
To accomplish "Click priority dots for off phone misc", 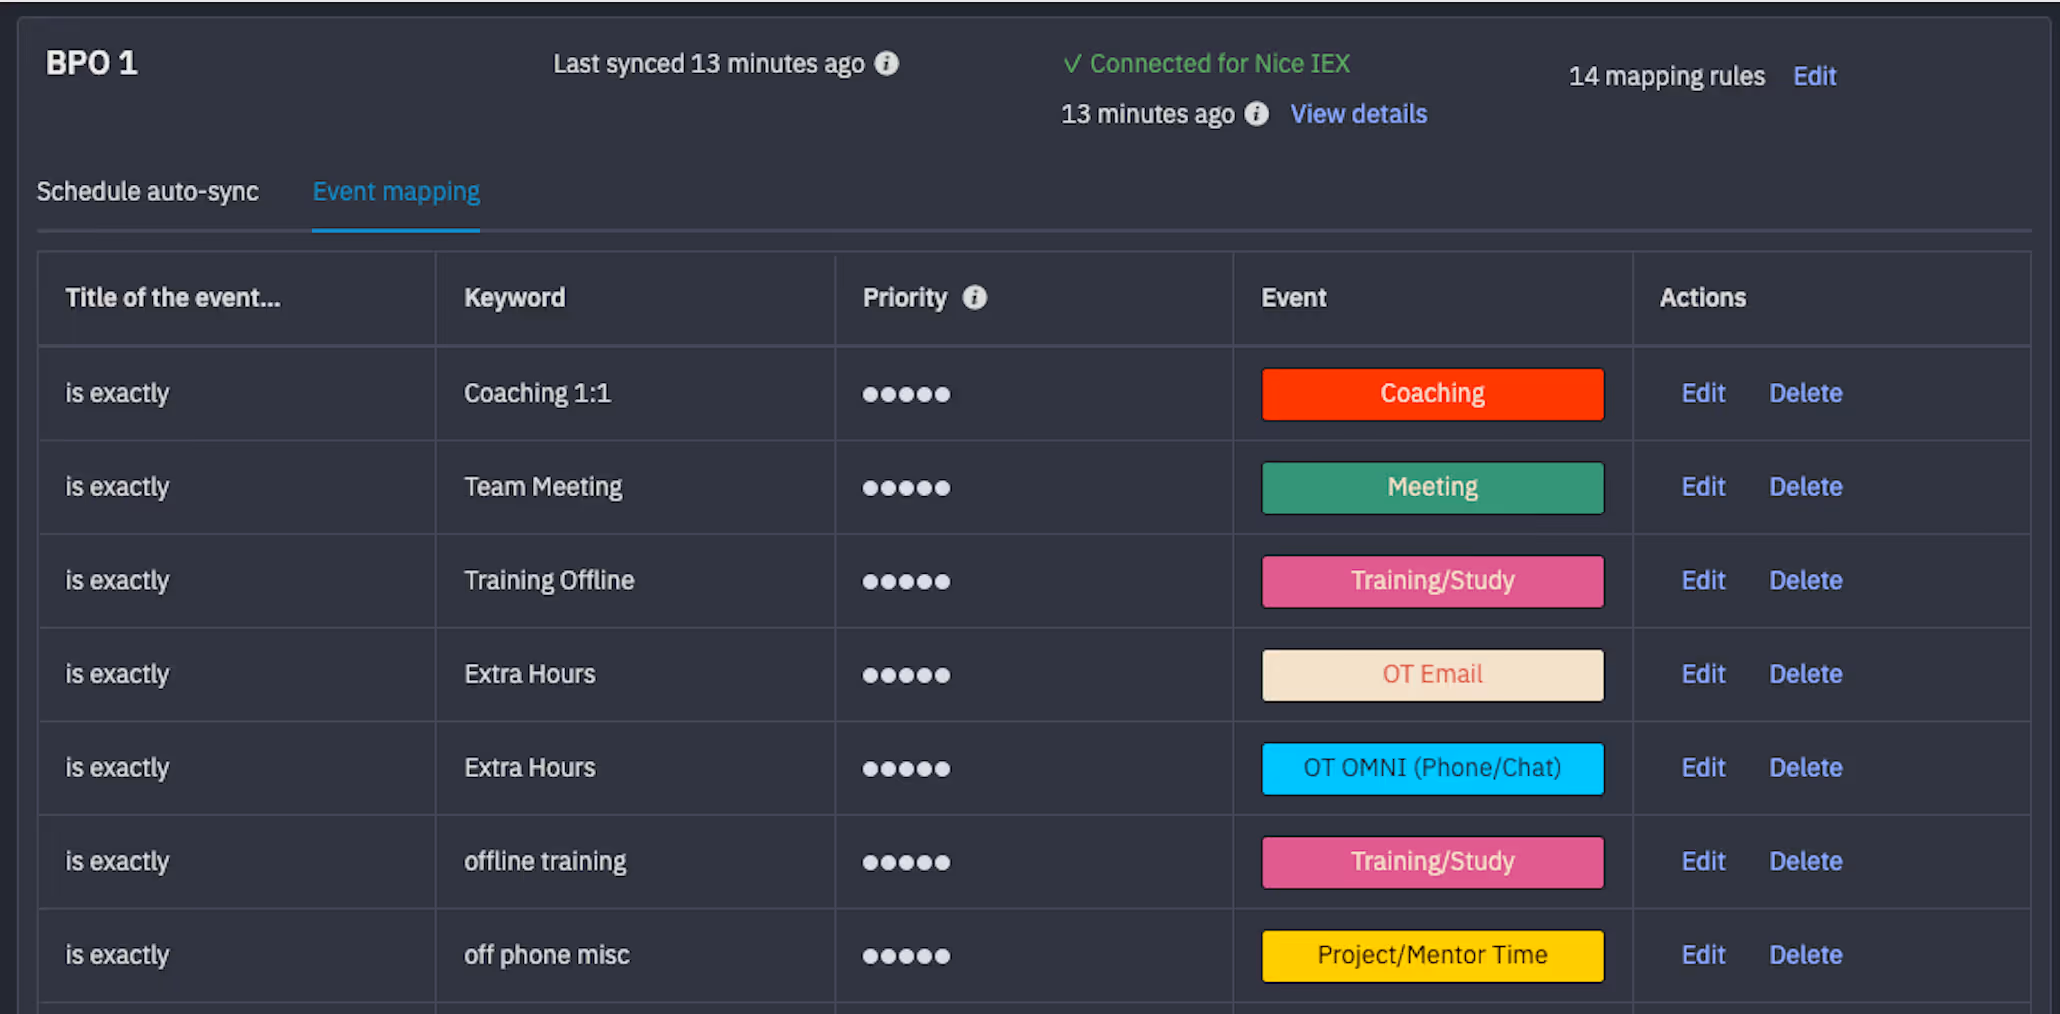I will coord(906,956).
